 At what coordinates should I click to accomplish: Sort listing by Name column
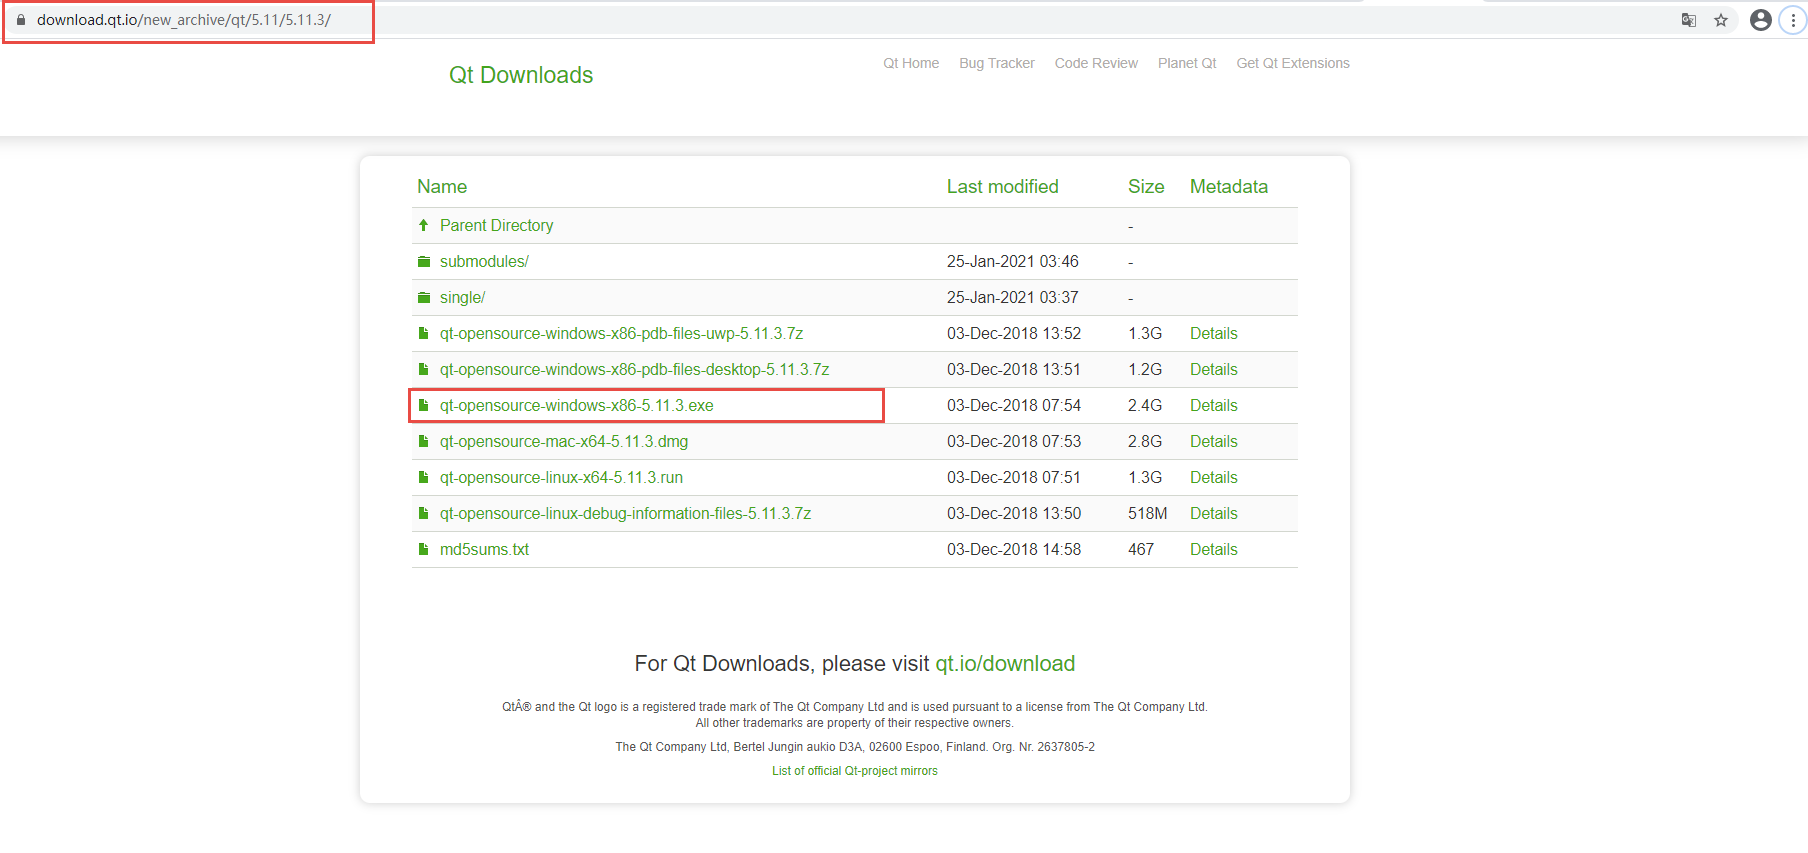(x=442, y=187)
